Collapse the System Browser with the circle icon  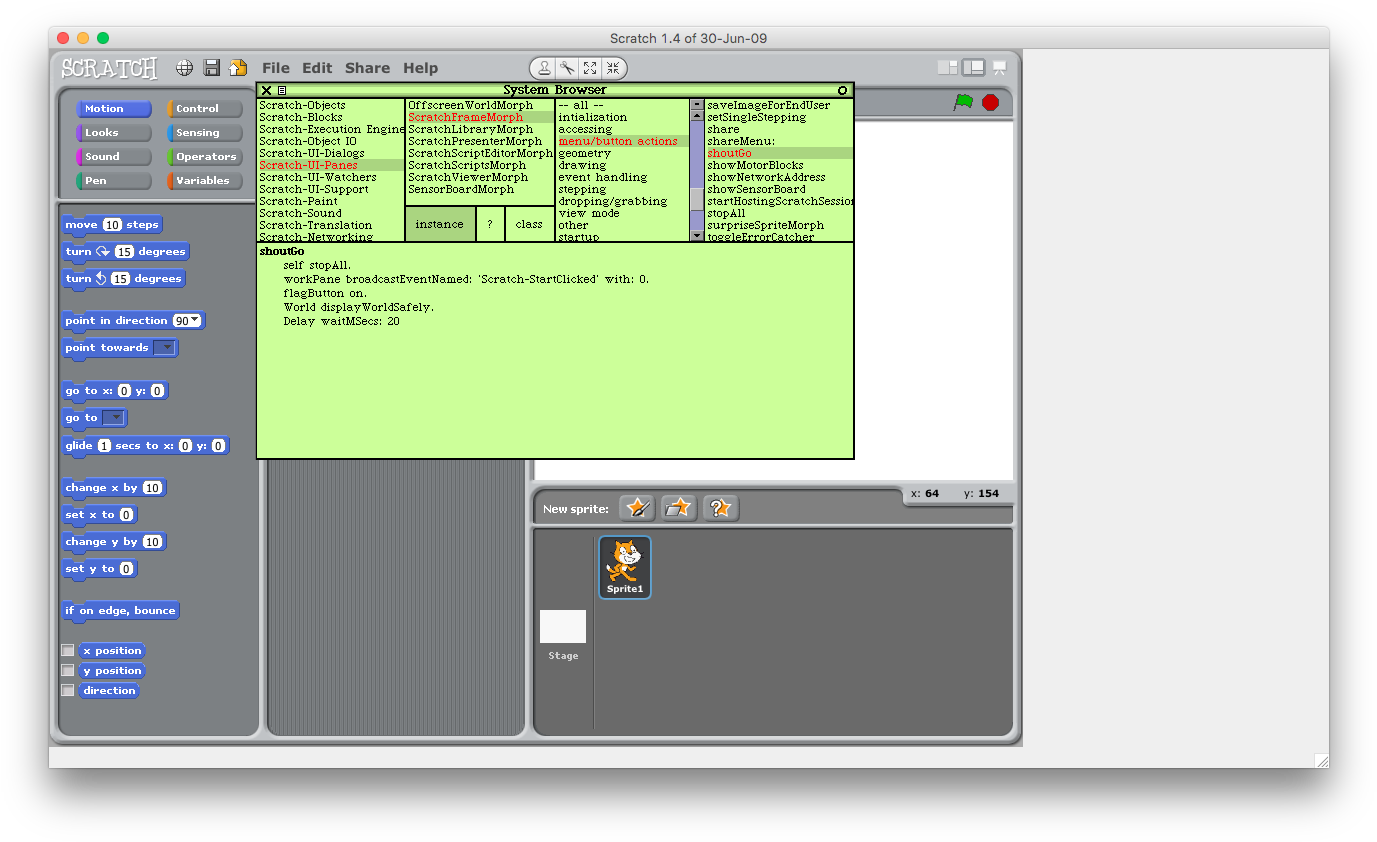coord(842,90)
